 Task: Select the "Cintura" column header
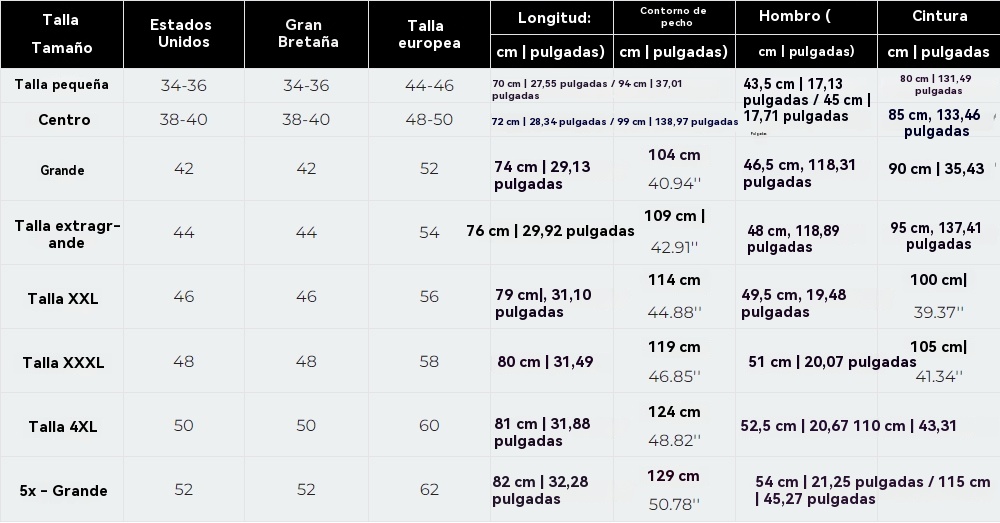click(x=939, y=17)
